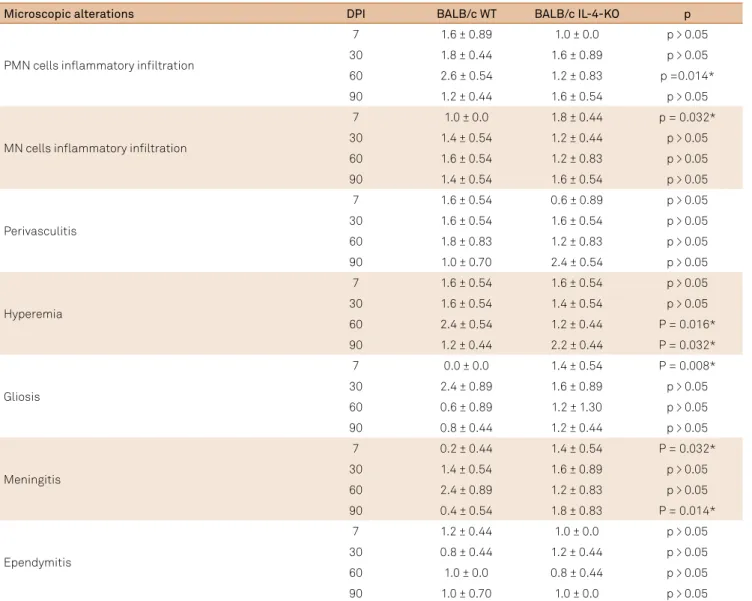This screenshot has height=601, width=752.
Task: Click 'P = 0.032*' in Meningitis day 7 row
Action: (x=687, y=449)
